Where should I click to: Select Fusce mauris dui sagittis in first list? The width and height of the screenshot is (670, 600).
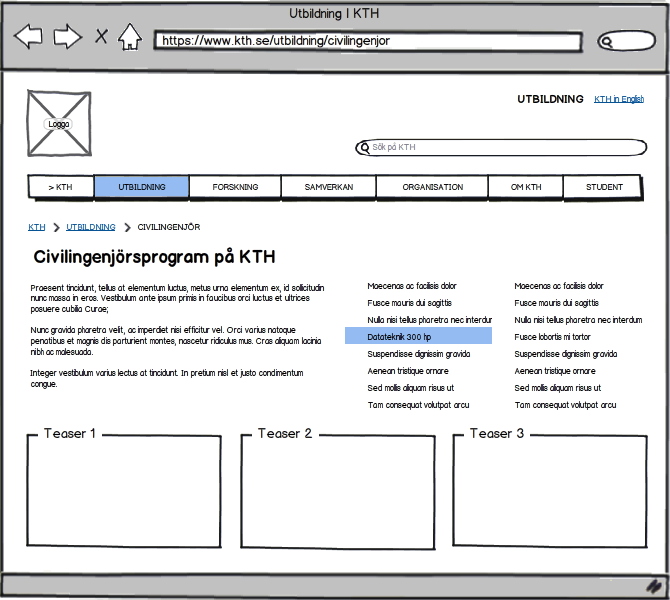[x=409, y=303]
